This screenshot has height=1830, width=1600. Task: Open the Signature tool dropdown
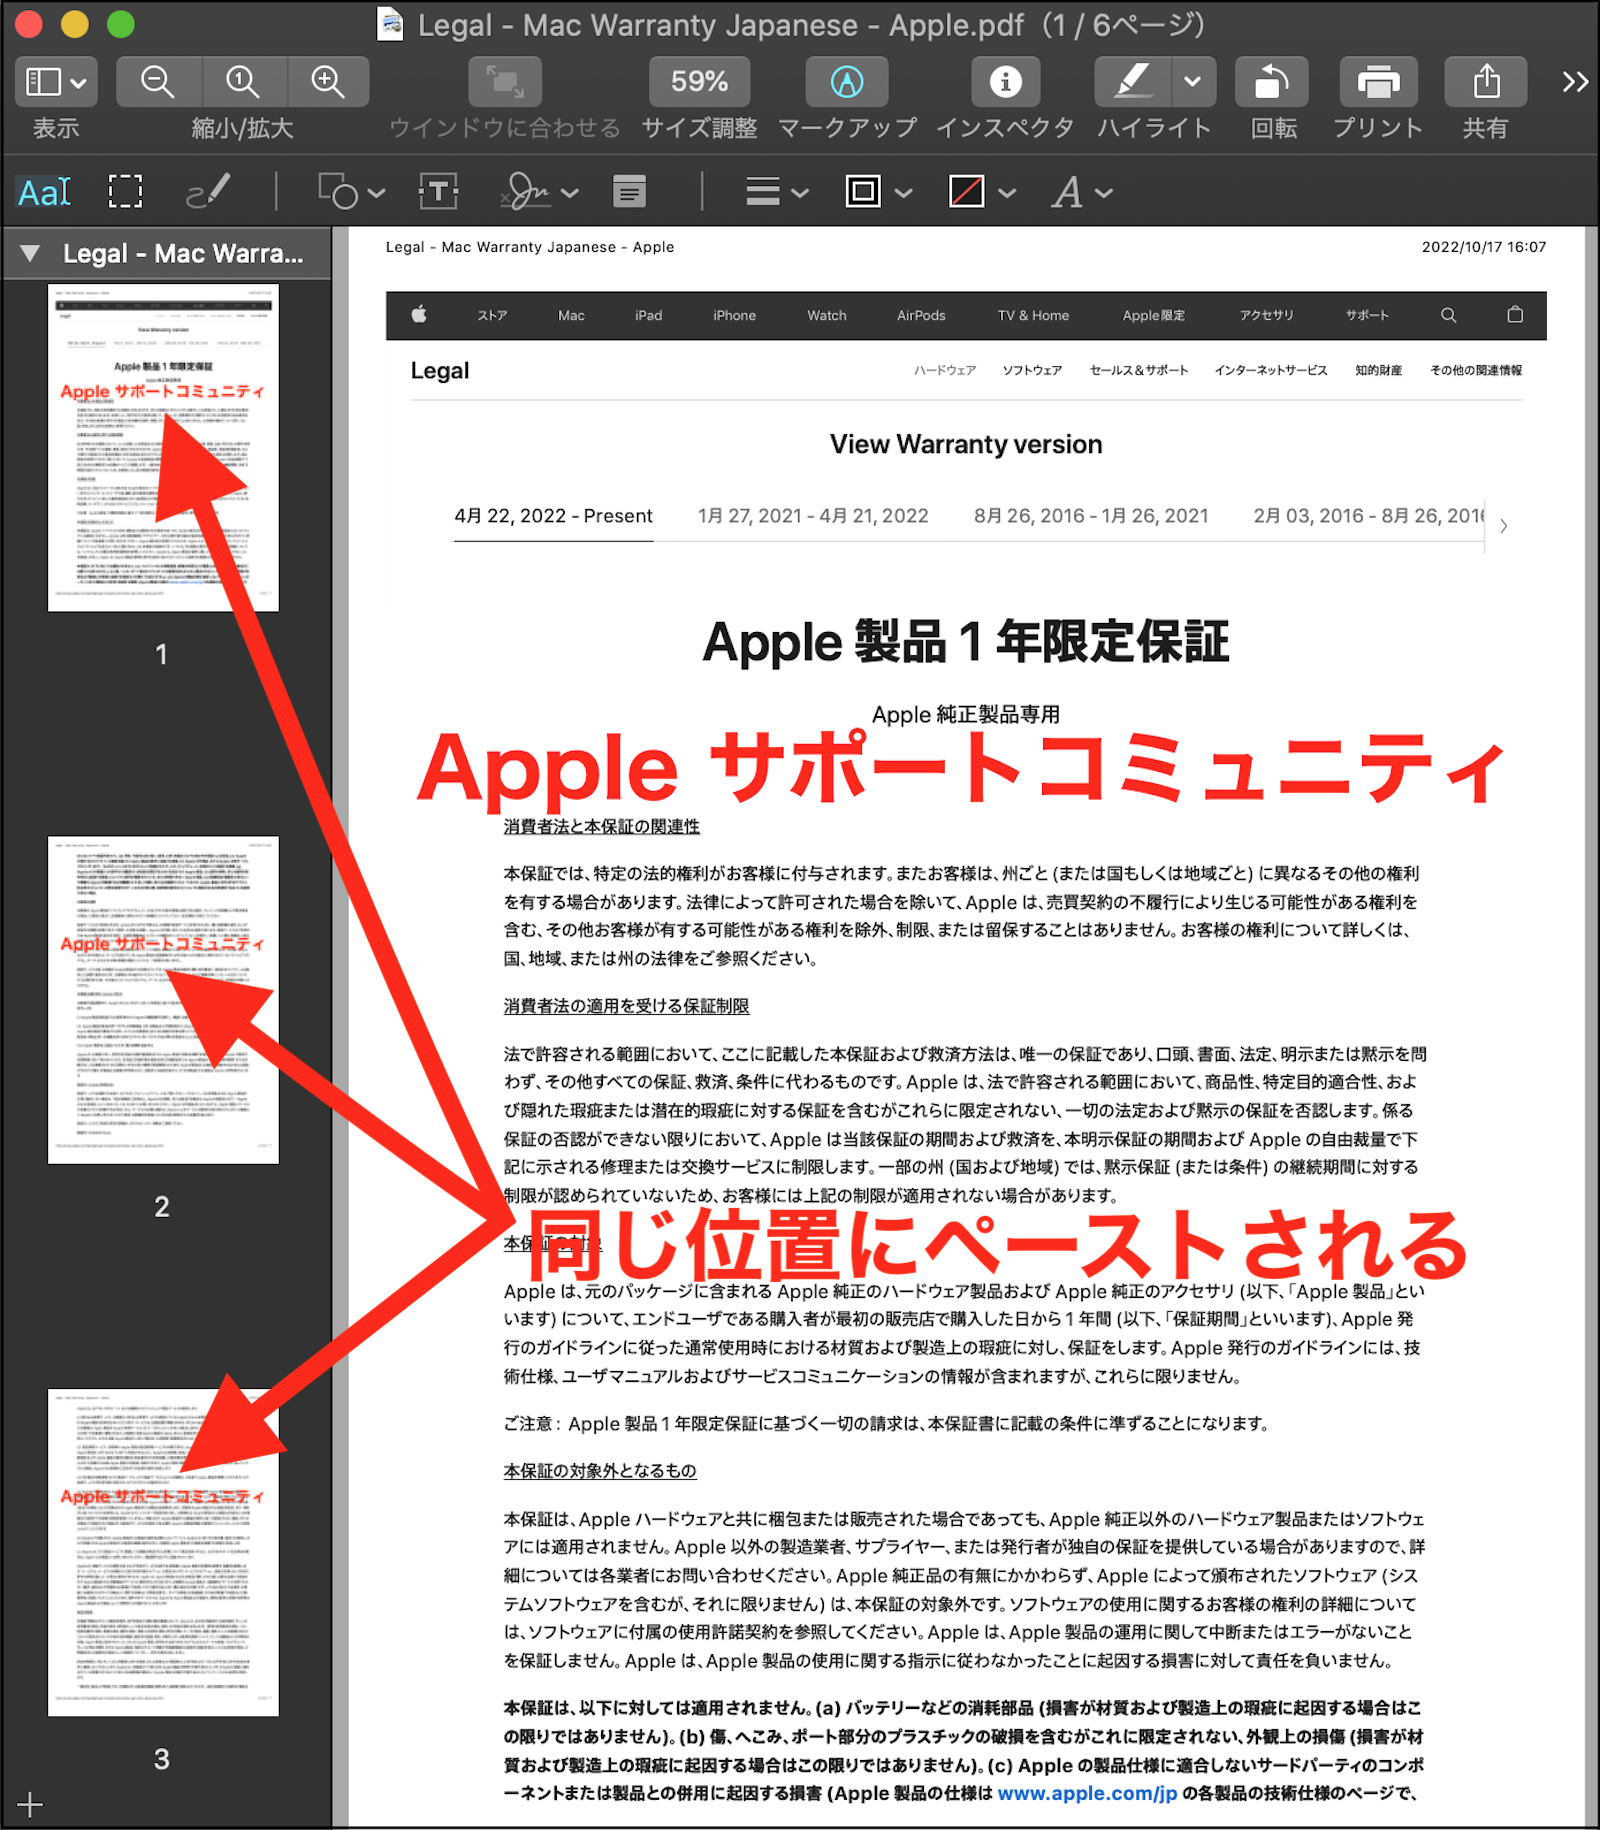[539, 191]
